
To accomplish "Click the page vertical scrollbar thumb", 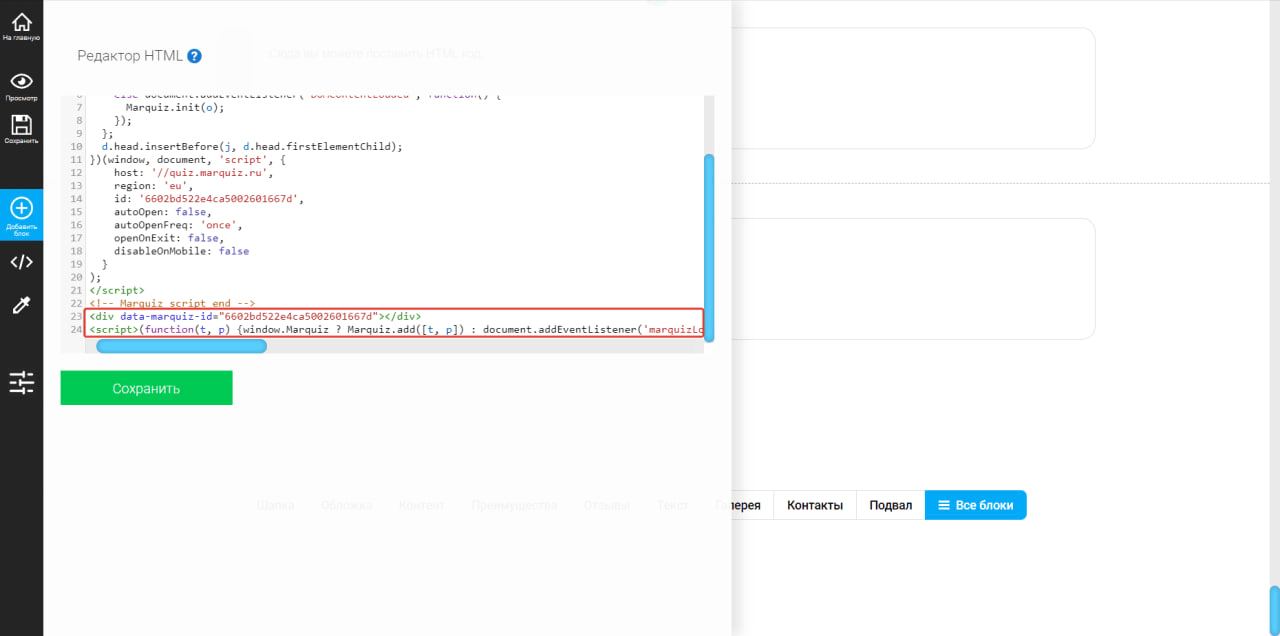I will click(x=1274, y=610).
